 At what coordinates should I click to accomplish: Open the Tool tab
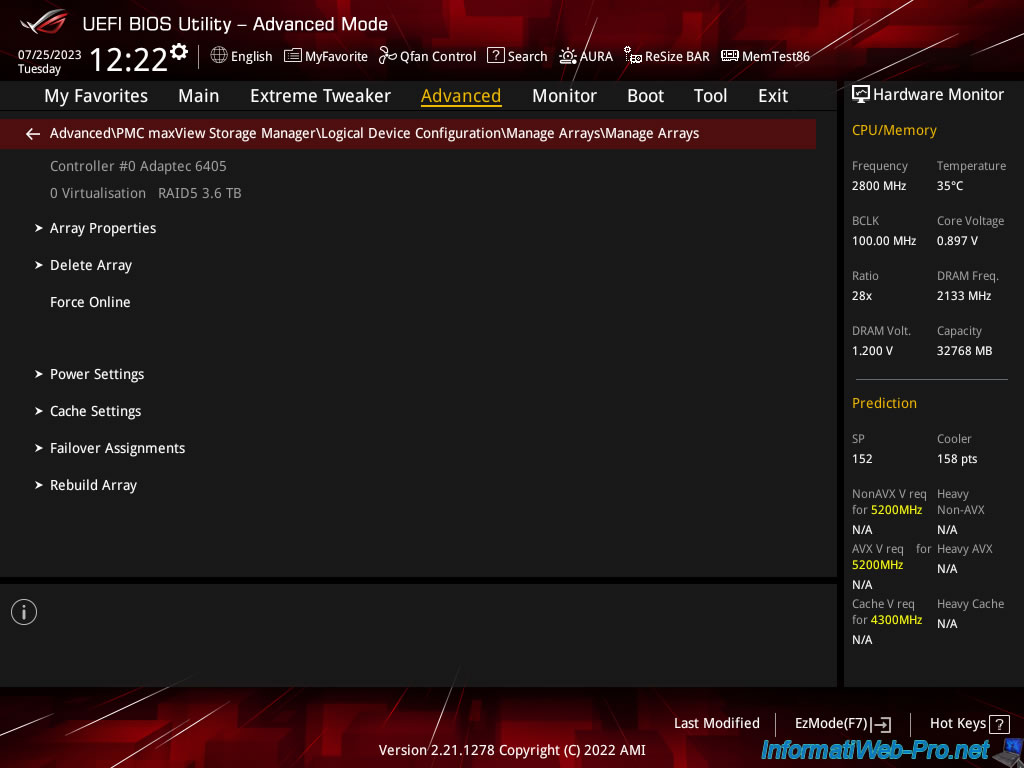[x=710, y=96]
